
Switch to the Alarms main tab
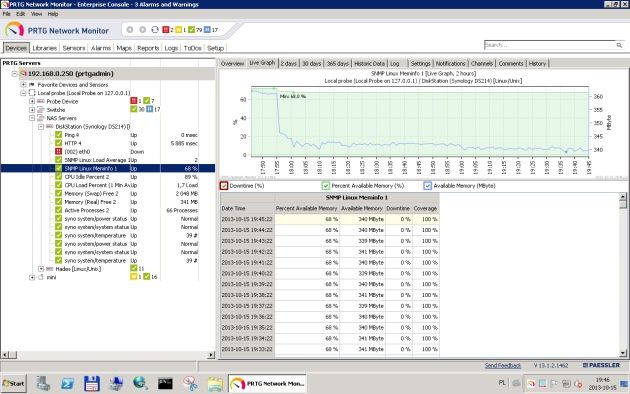(101, 48)
